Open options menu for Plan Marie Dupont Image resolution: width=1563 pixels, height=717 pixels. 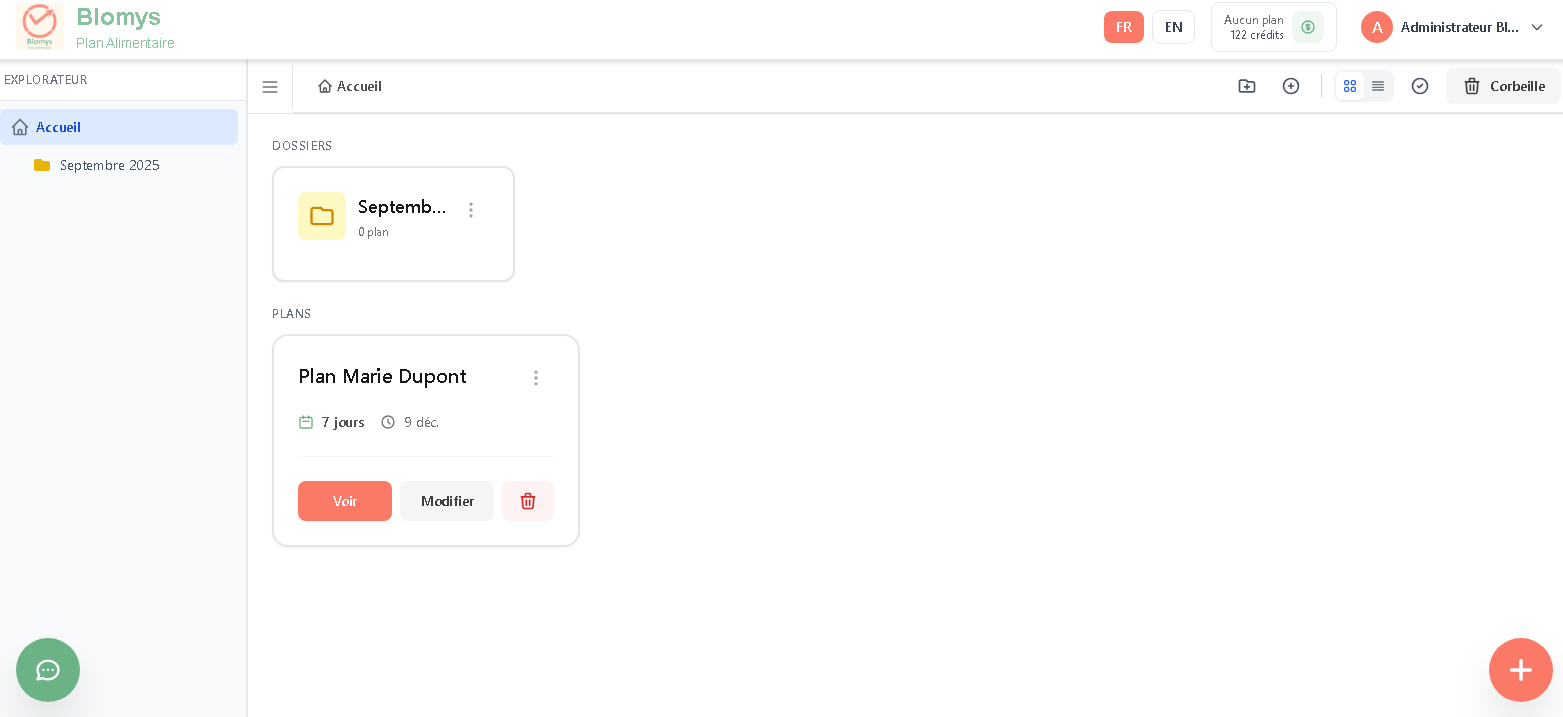point(536,378)
